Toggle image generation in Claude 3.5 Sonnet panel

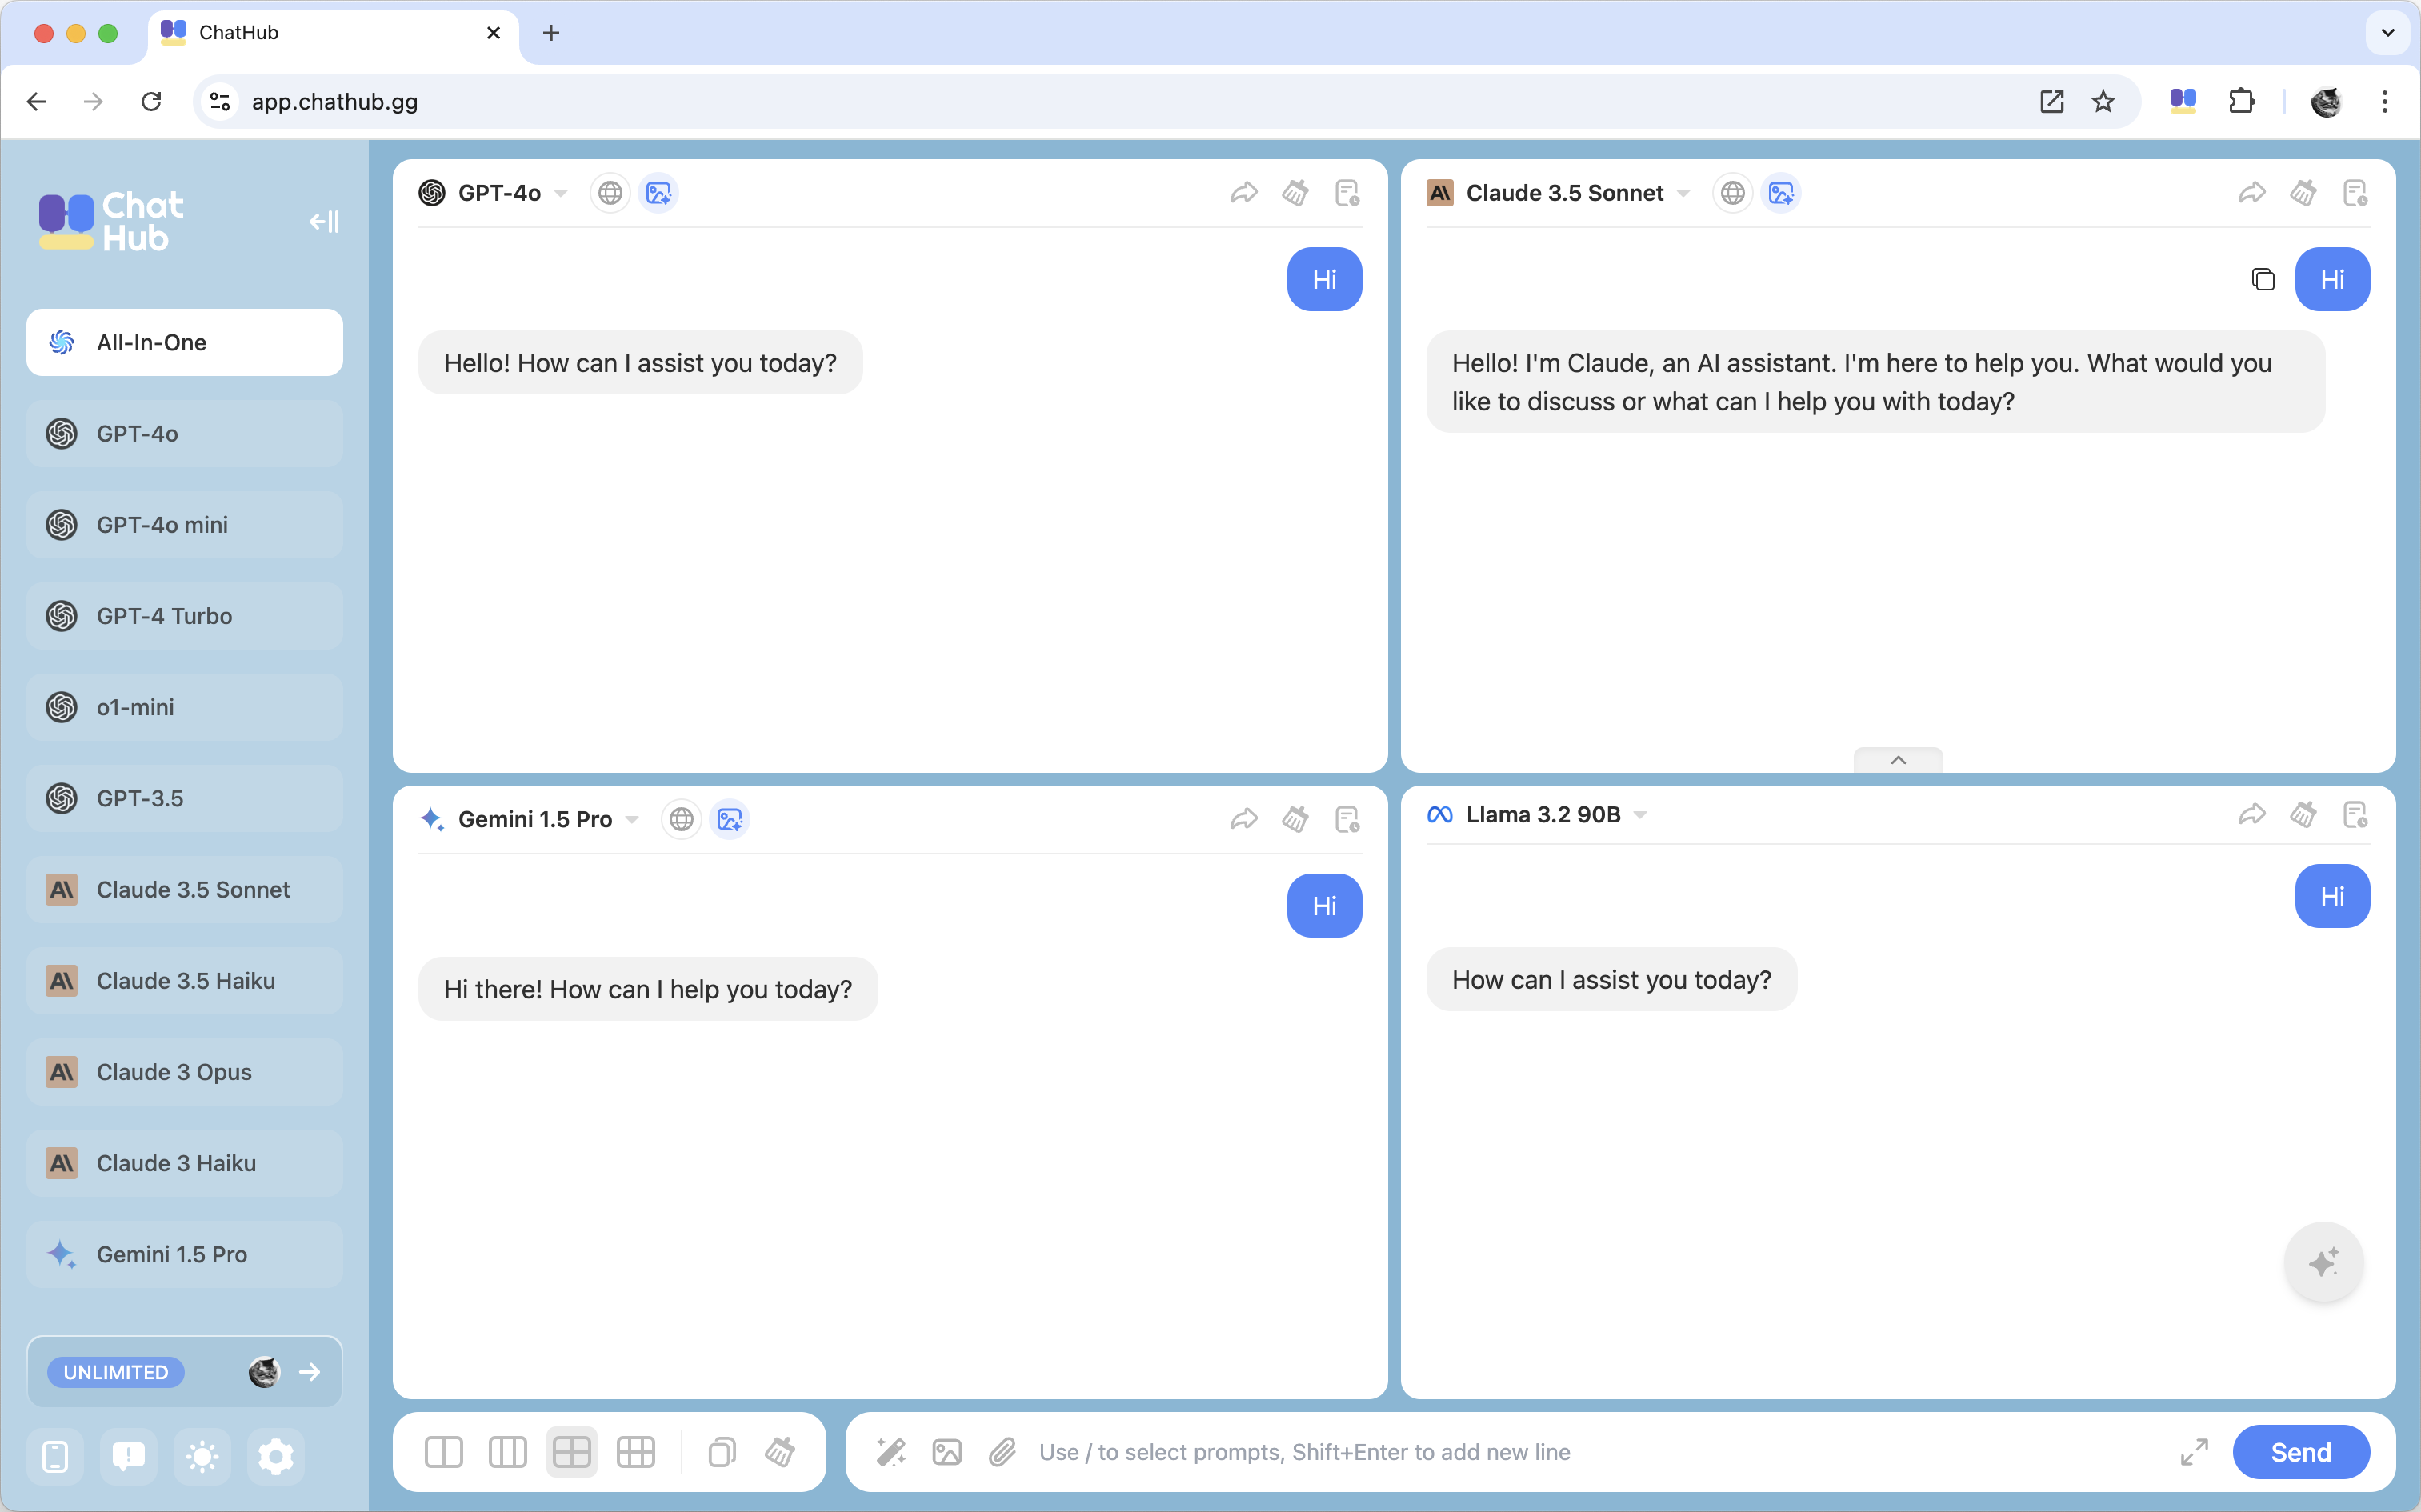coord(1780,193)
